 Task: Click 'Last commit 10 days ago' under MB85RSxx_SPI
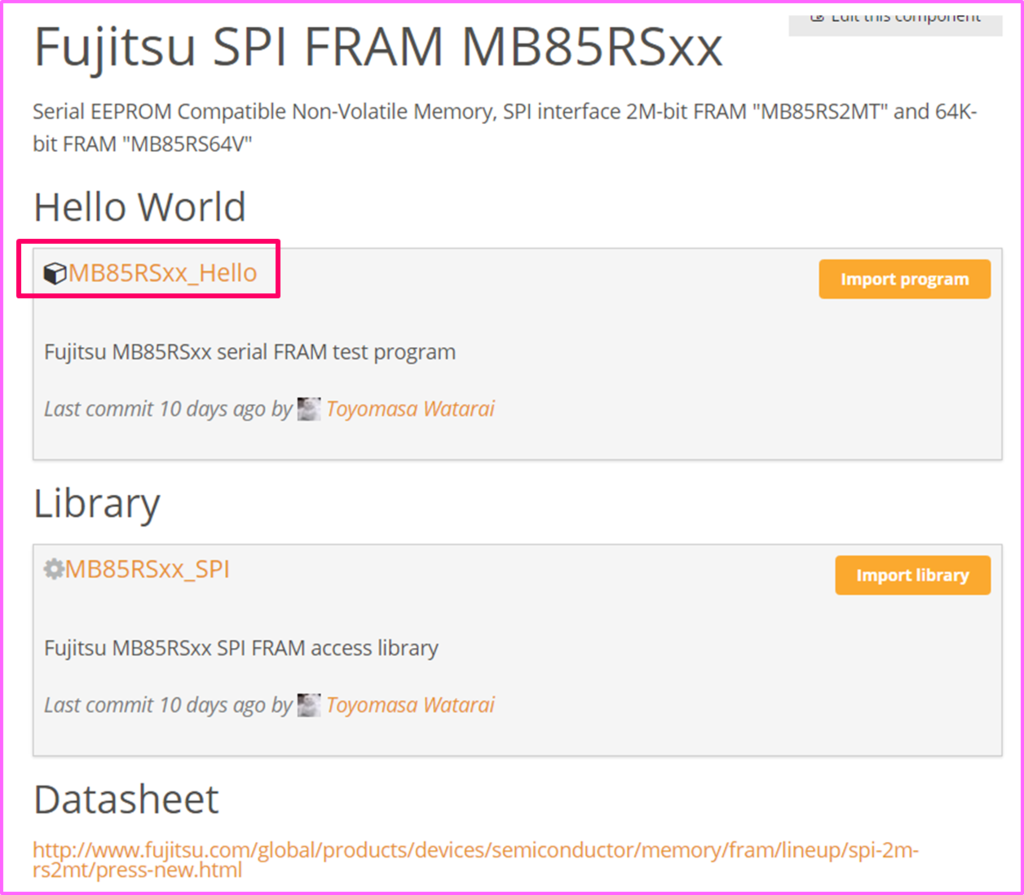click(x=155, y=705)
